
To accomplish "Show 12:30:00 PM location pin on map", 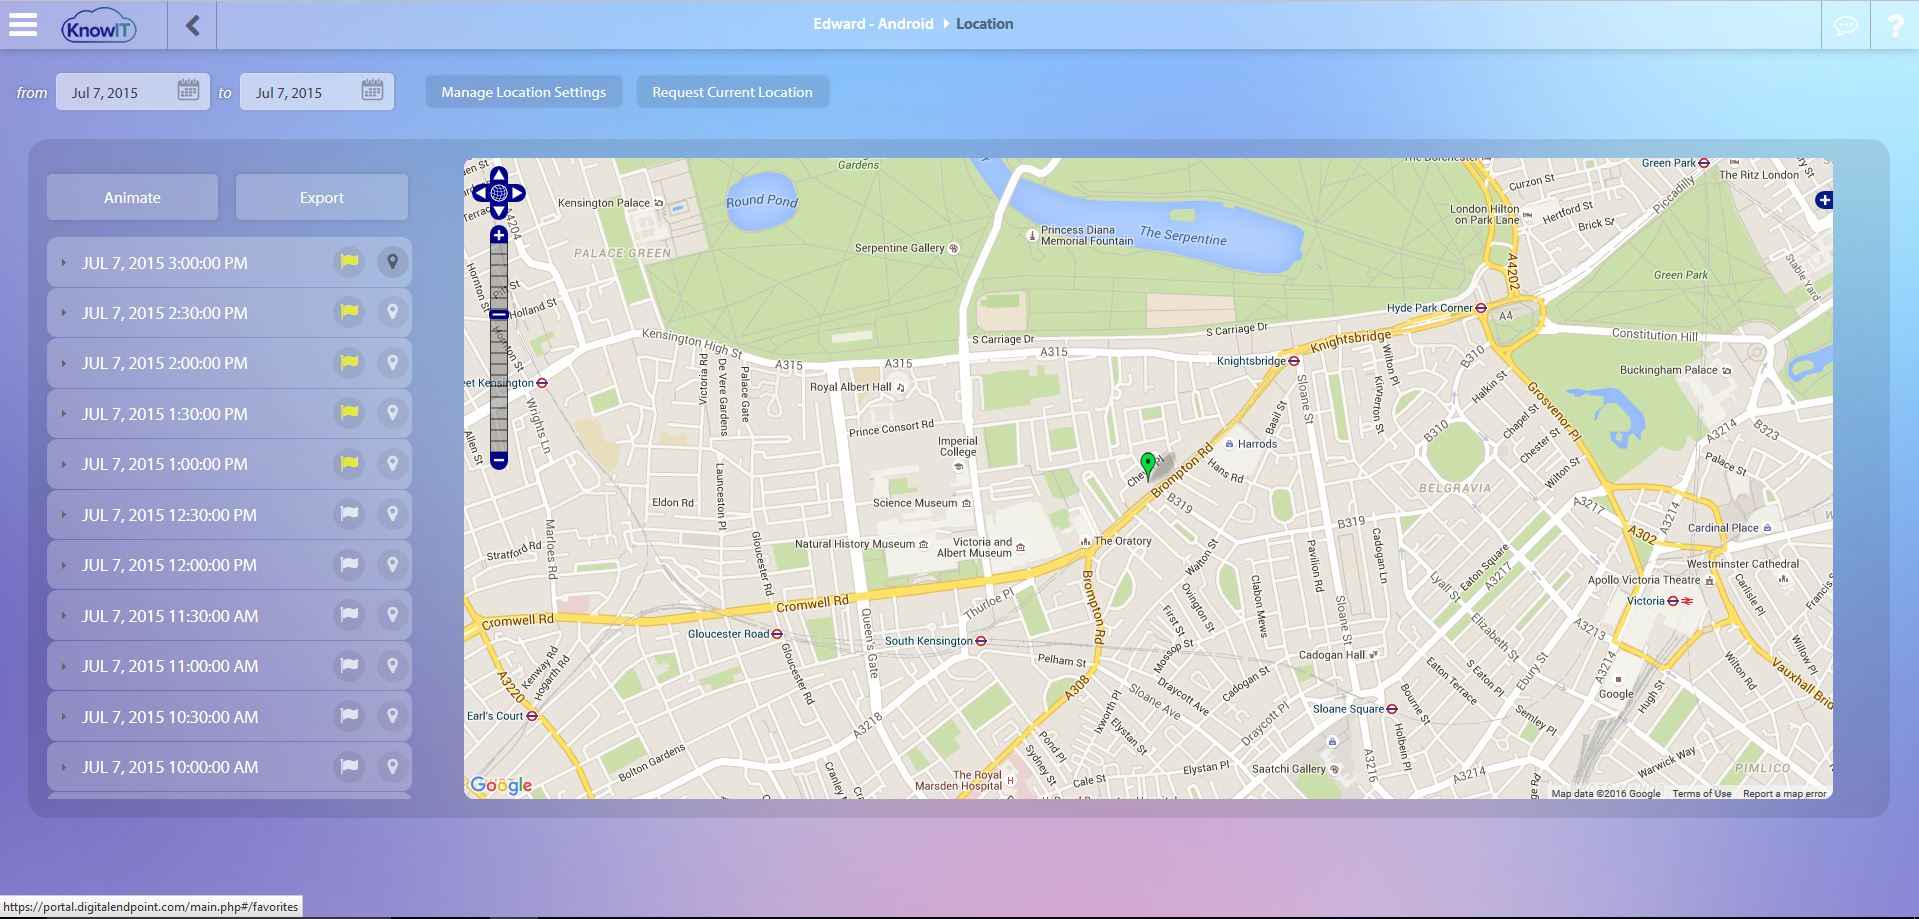I will [393, 514].
